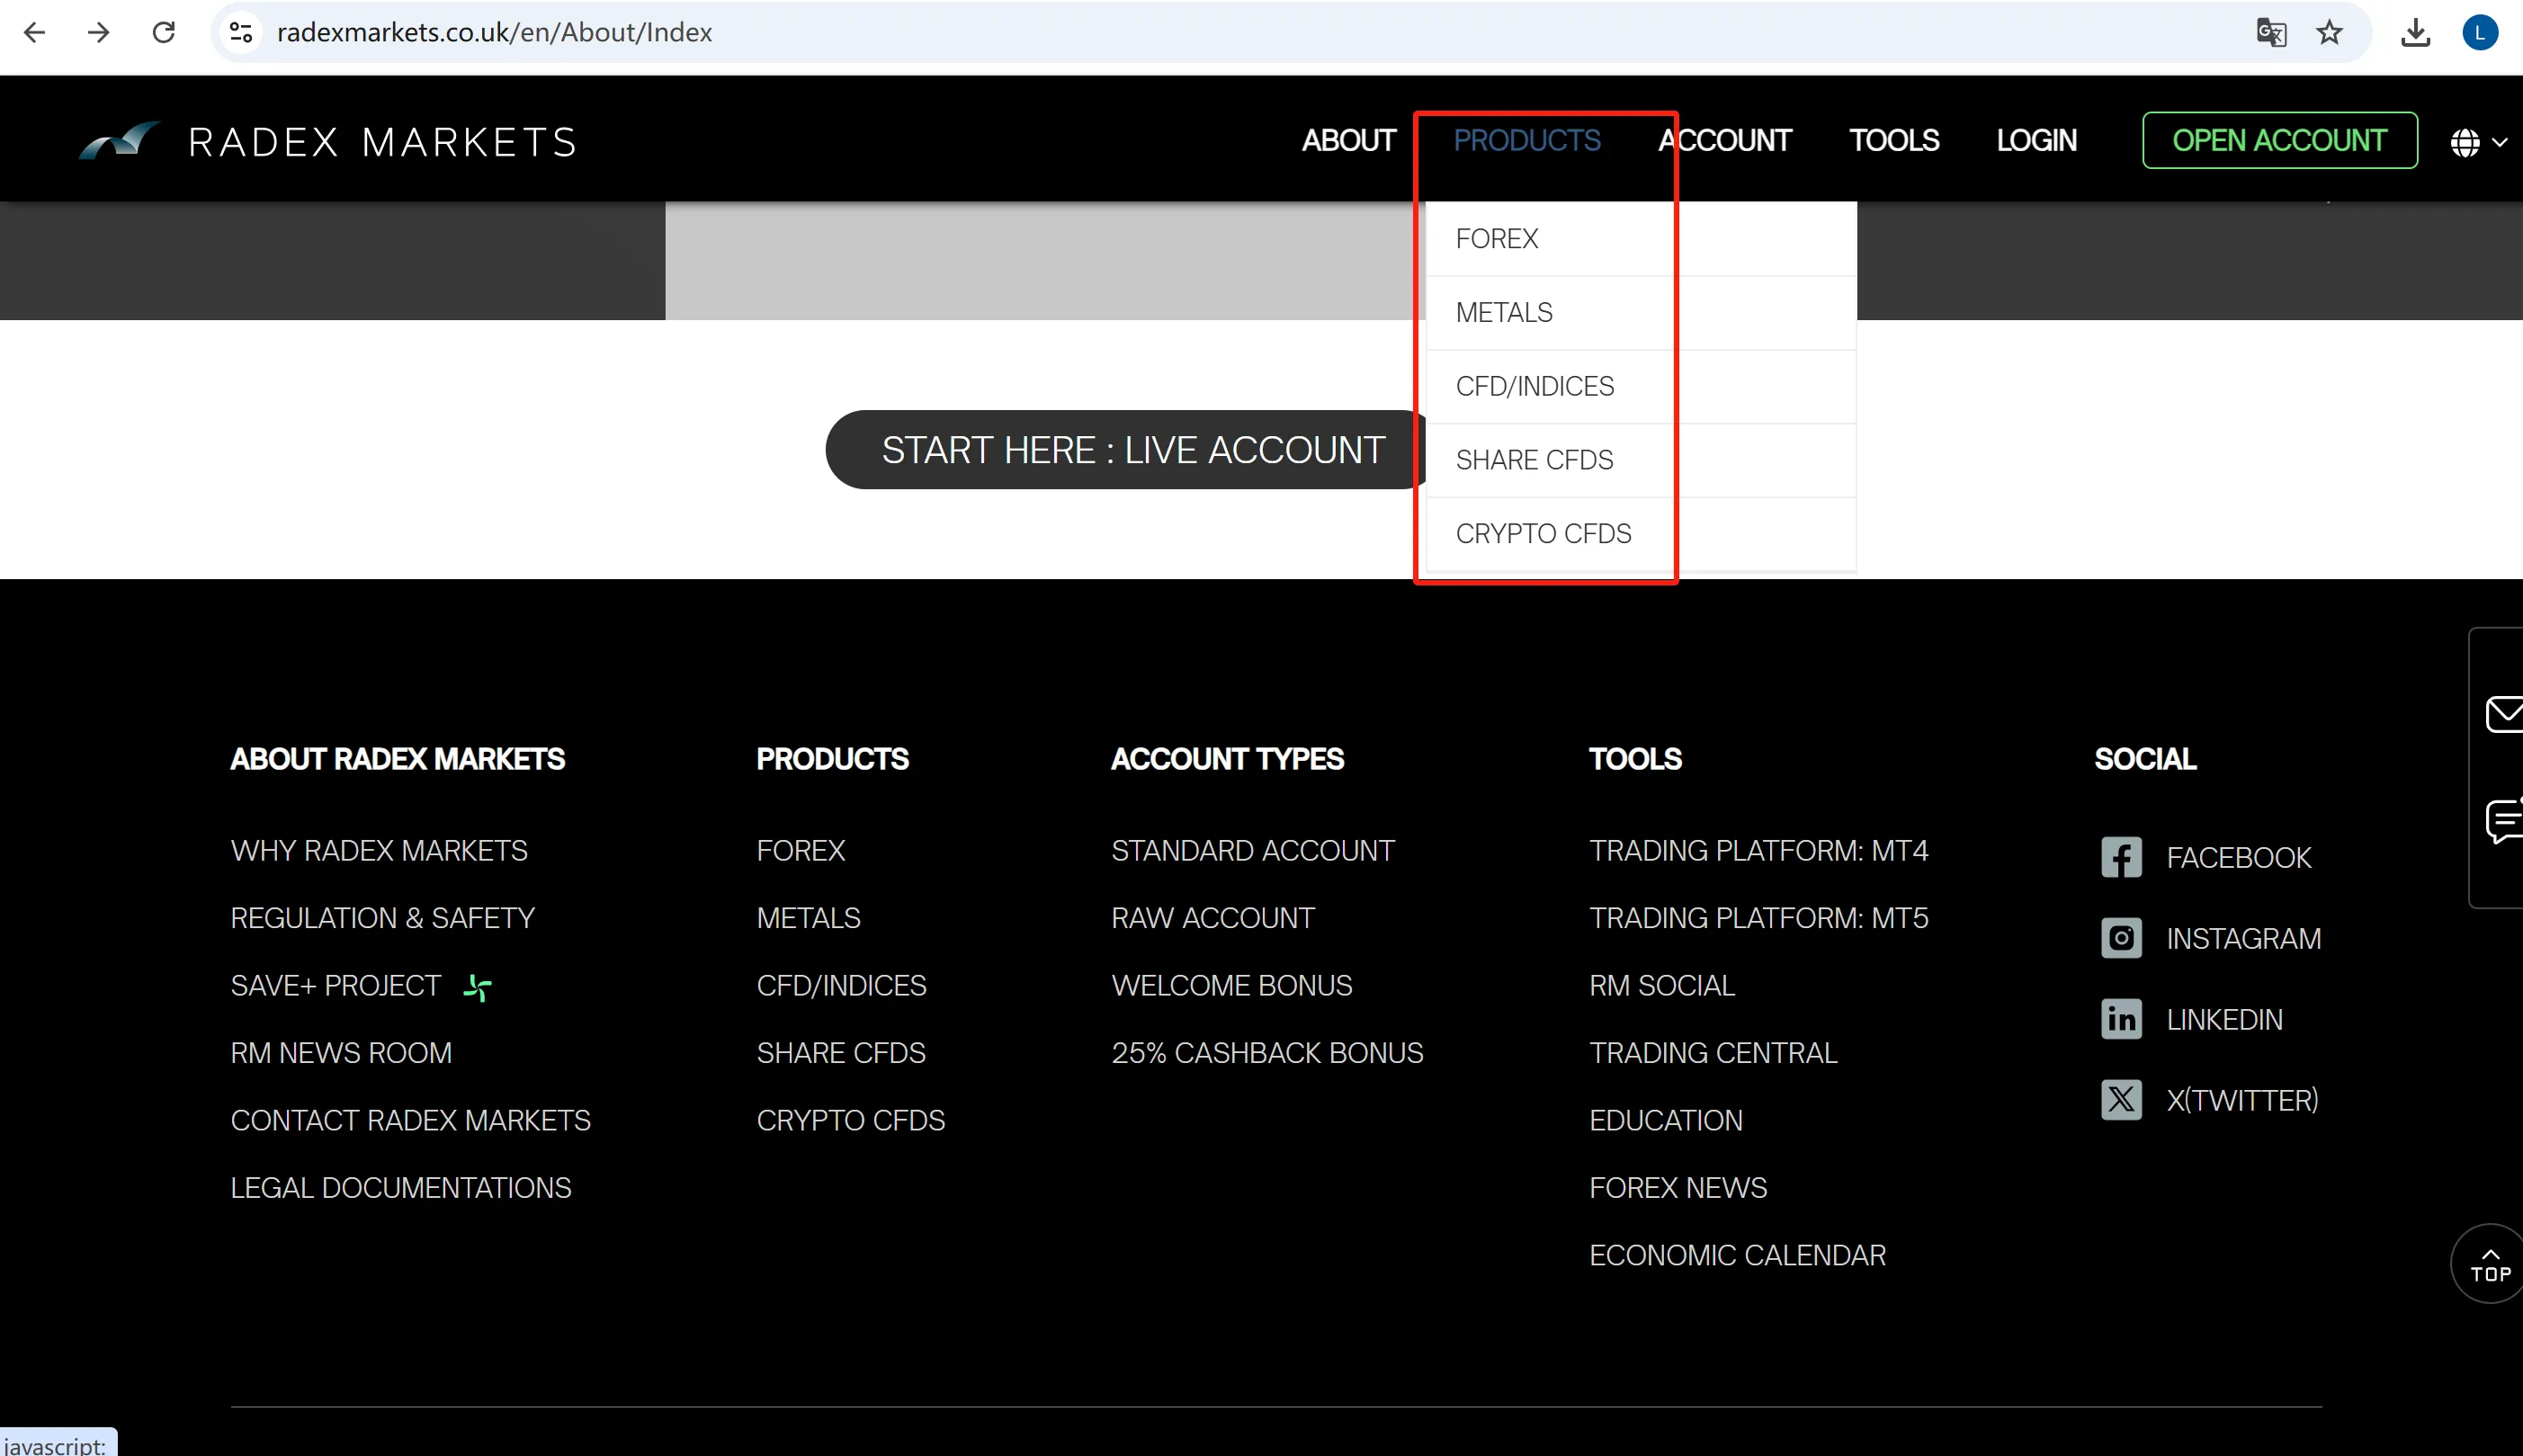Click the Facebook icon in footer
Image resolution: width=2523 pixels, height=1456 pixels.
2121,857
